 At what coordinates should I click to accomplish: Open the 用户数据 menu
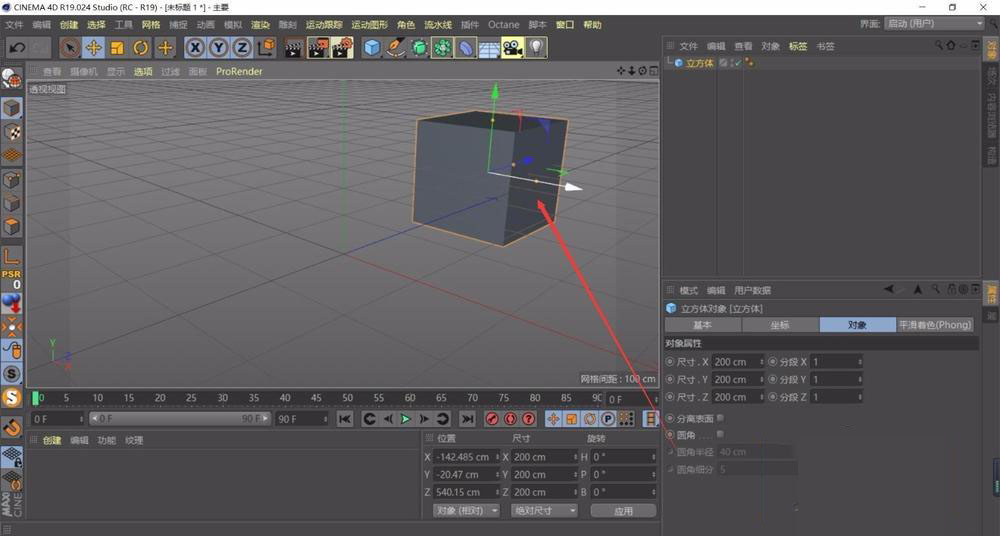pos(753,290)
